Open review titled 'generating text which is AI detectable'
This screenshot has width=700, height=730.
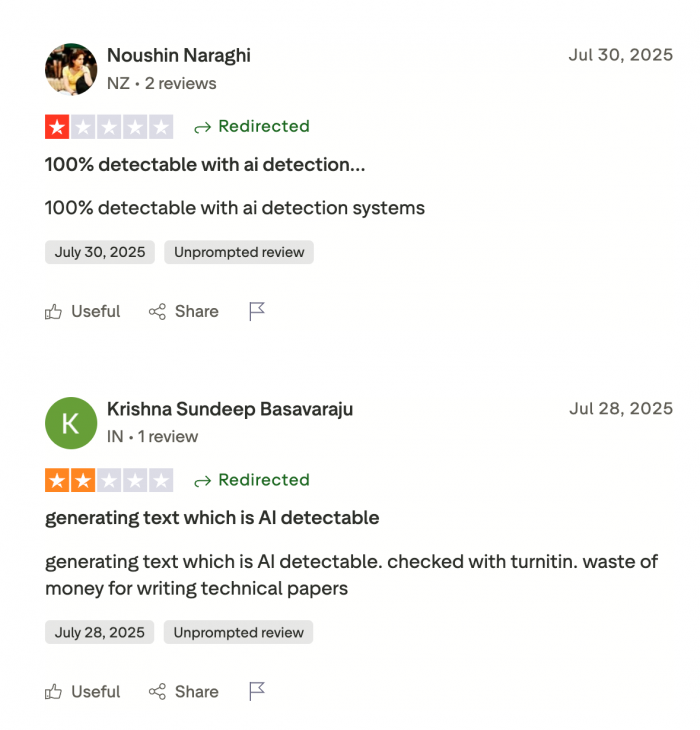(x=212, y=518)
